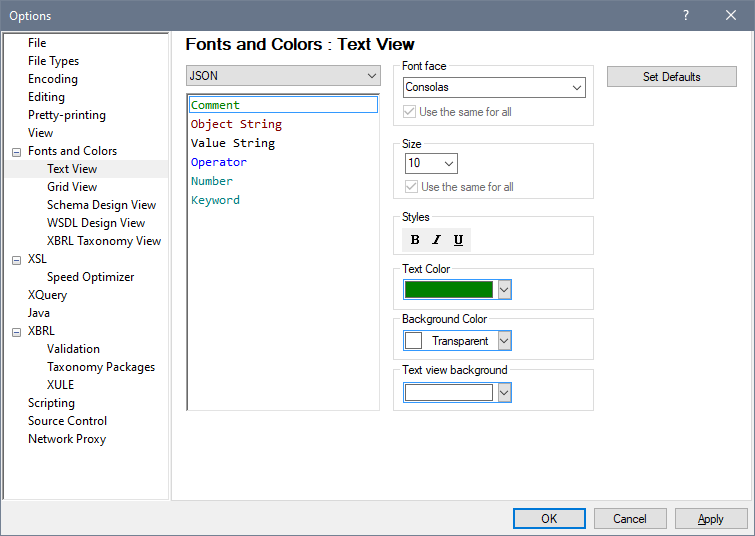Toggle the Italic style button
The image size is (755, 536).
click(436, 240)
